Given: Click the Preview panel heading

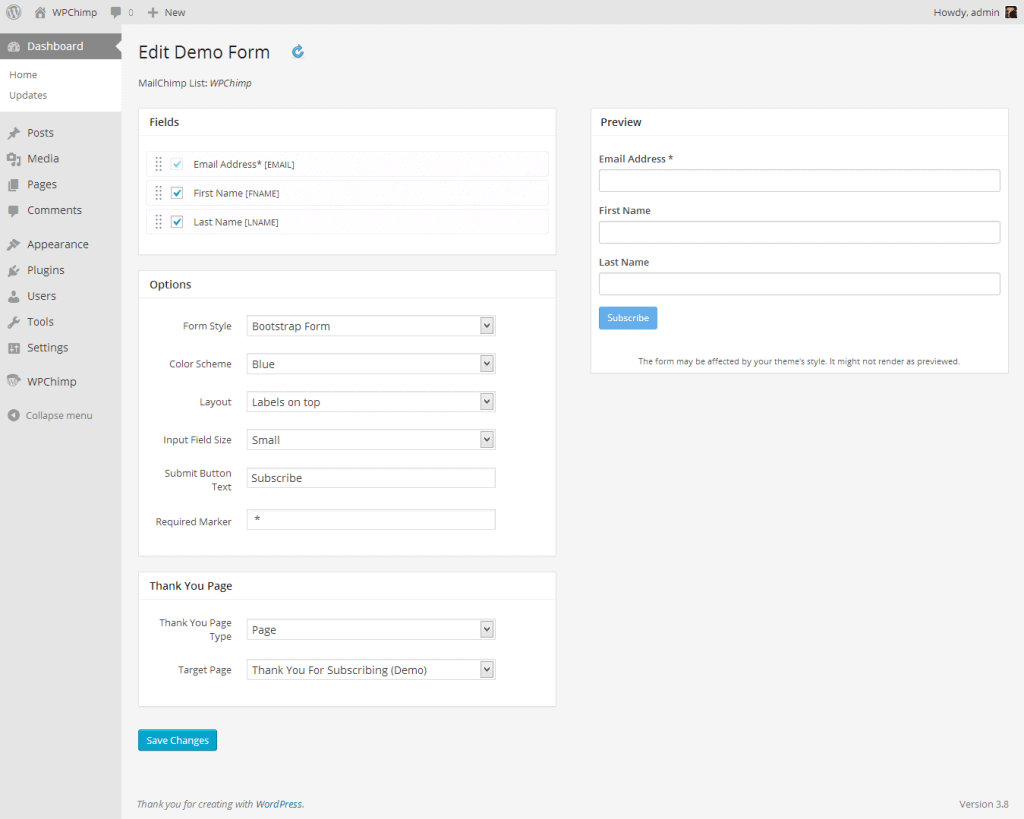Looking at the screenshot, I should [x=621, y=122].
